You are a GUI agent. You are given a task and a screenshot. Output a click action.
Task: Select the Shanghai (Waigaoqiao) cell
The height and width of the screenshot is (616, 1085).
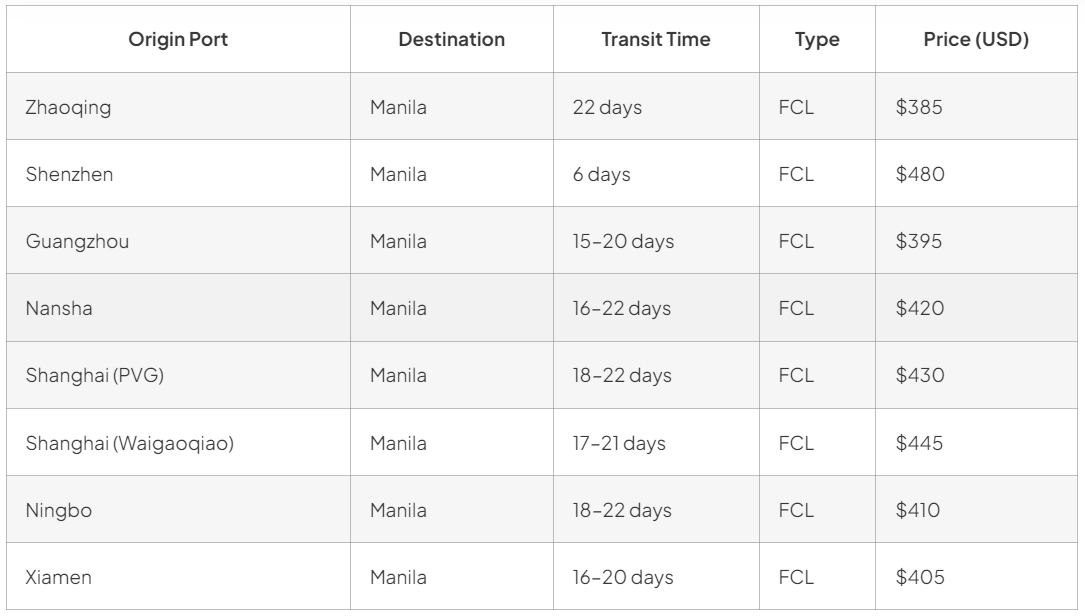[x=129, y=443]
